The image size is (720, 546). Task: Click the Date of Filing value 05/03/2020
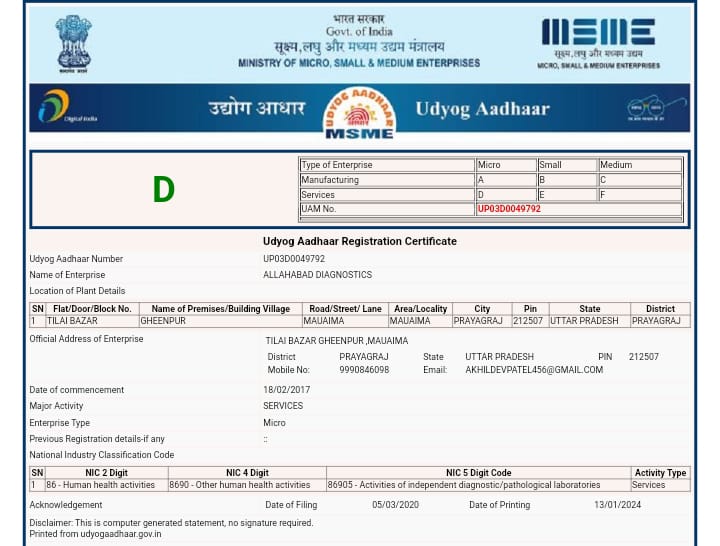coord(395,505)
